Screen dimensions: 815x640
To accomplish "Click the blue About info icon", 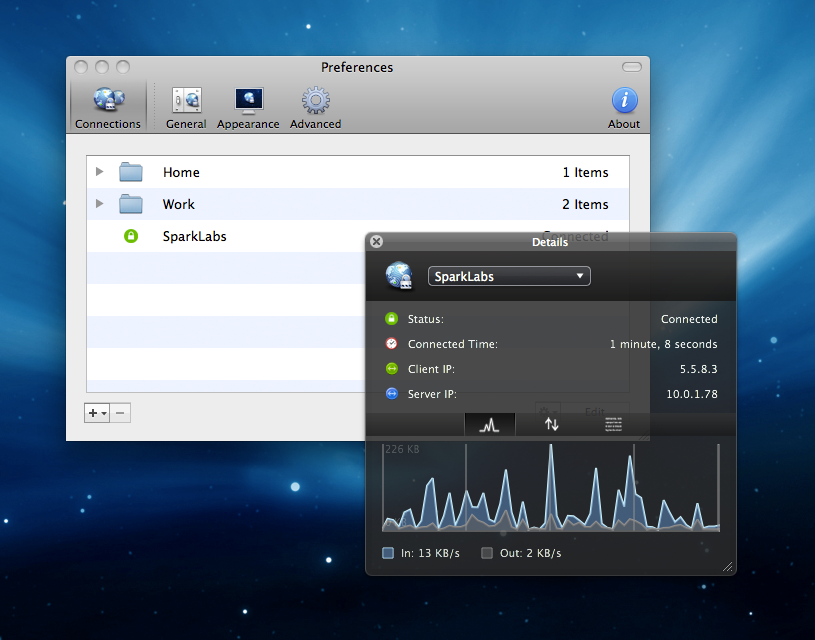I will coord(624,107).
